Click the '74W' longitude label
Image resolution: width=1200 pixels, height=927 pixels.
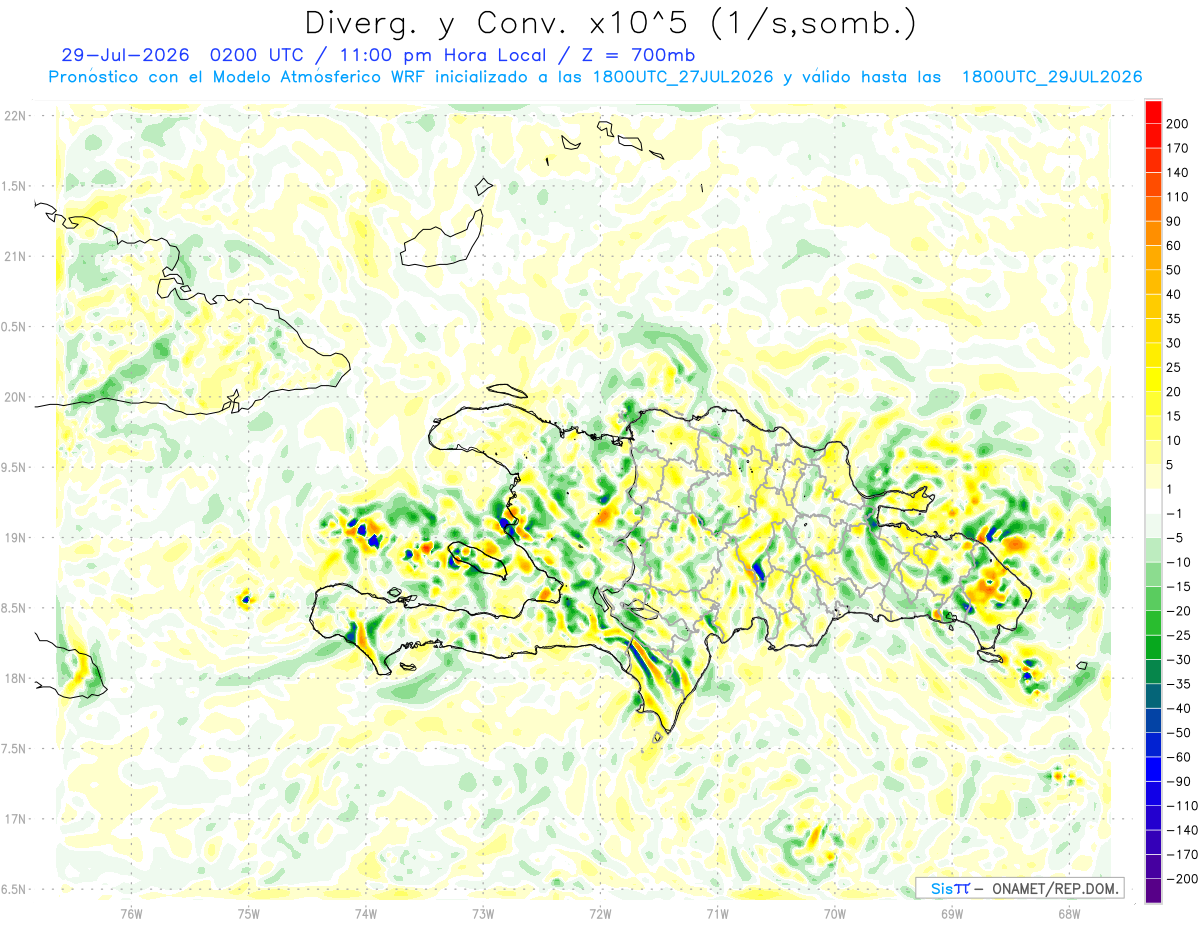point(366,913)
